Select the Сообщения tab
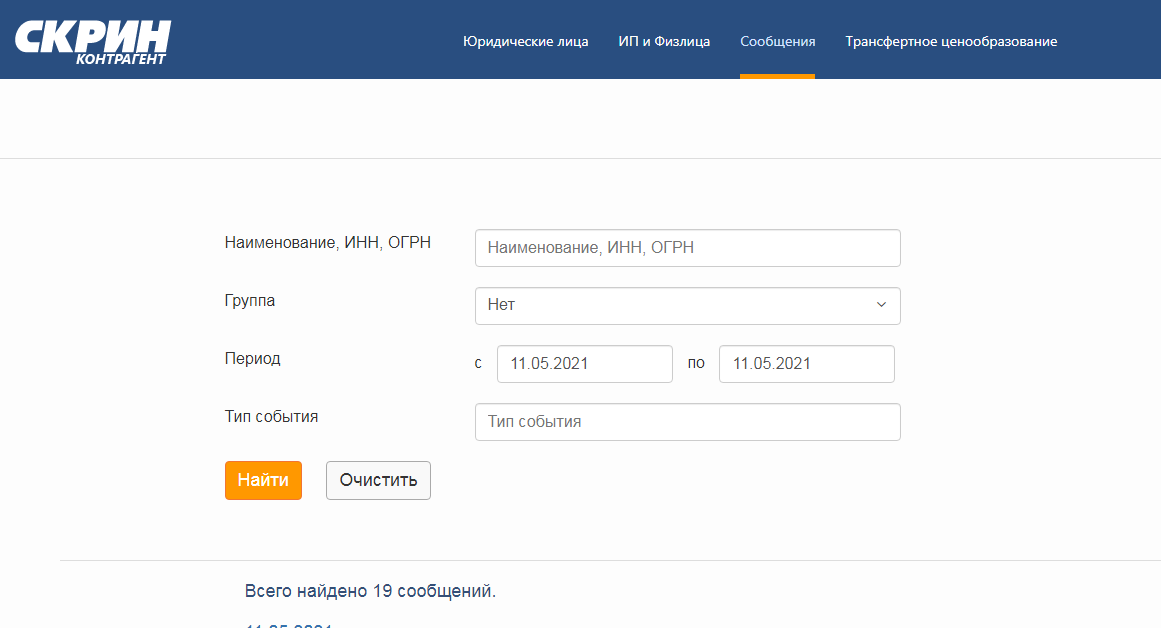This screenshot has height=628, width=1161. click(777, 41)
